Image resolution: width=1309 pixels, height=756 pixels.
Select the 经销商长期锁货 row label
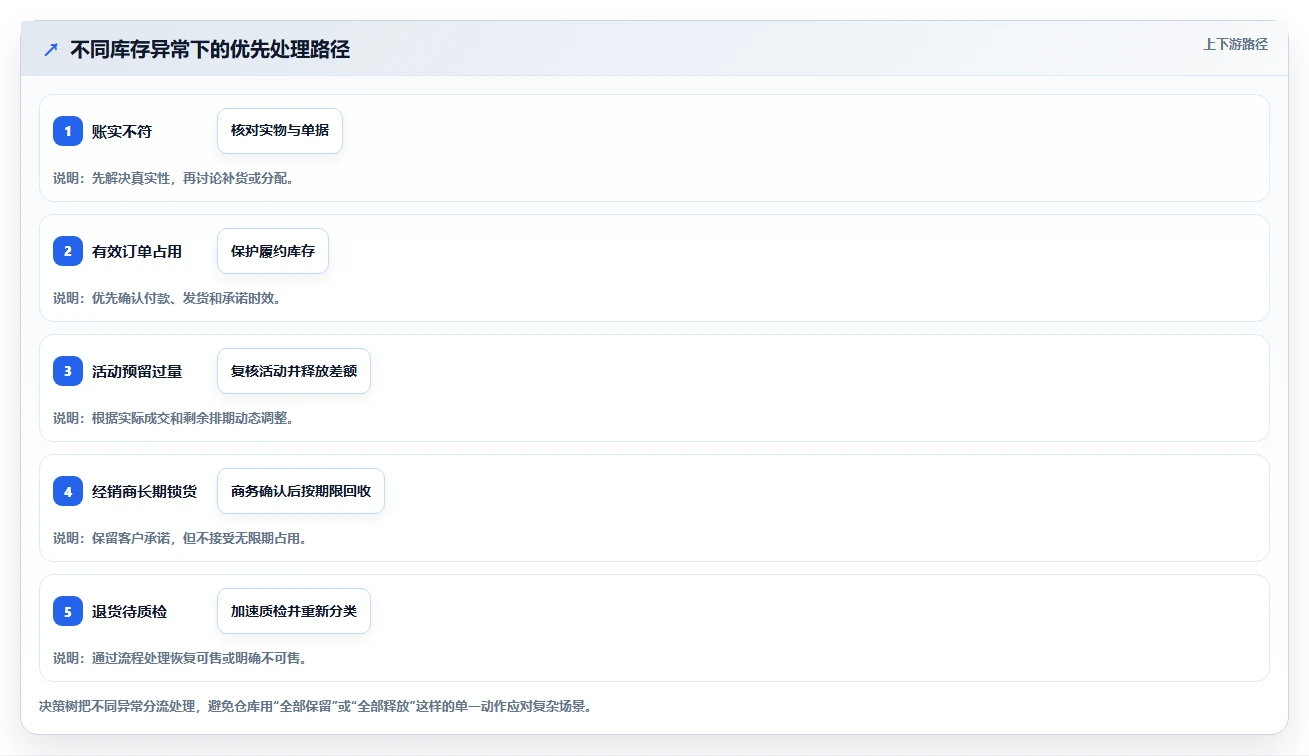pos(145,491)
